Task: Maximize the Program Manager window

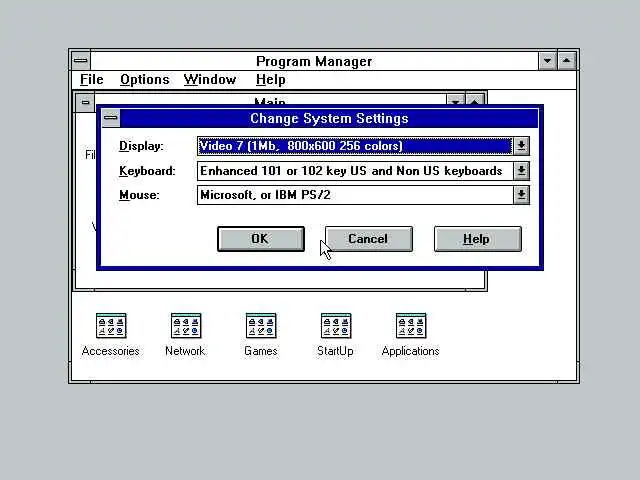Action: coord(567,61)
